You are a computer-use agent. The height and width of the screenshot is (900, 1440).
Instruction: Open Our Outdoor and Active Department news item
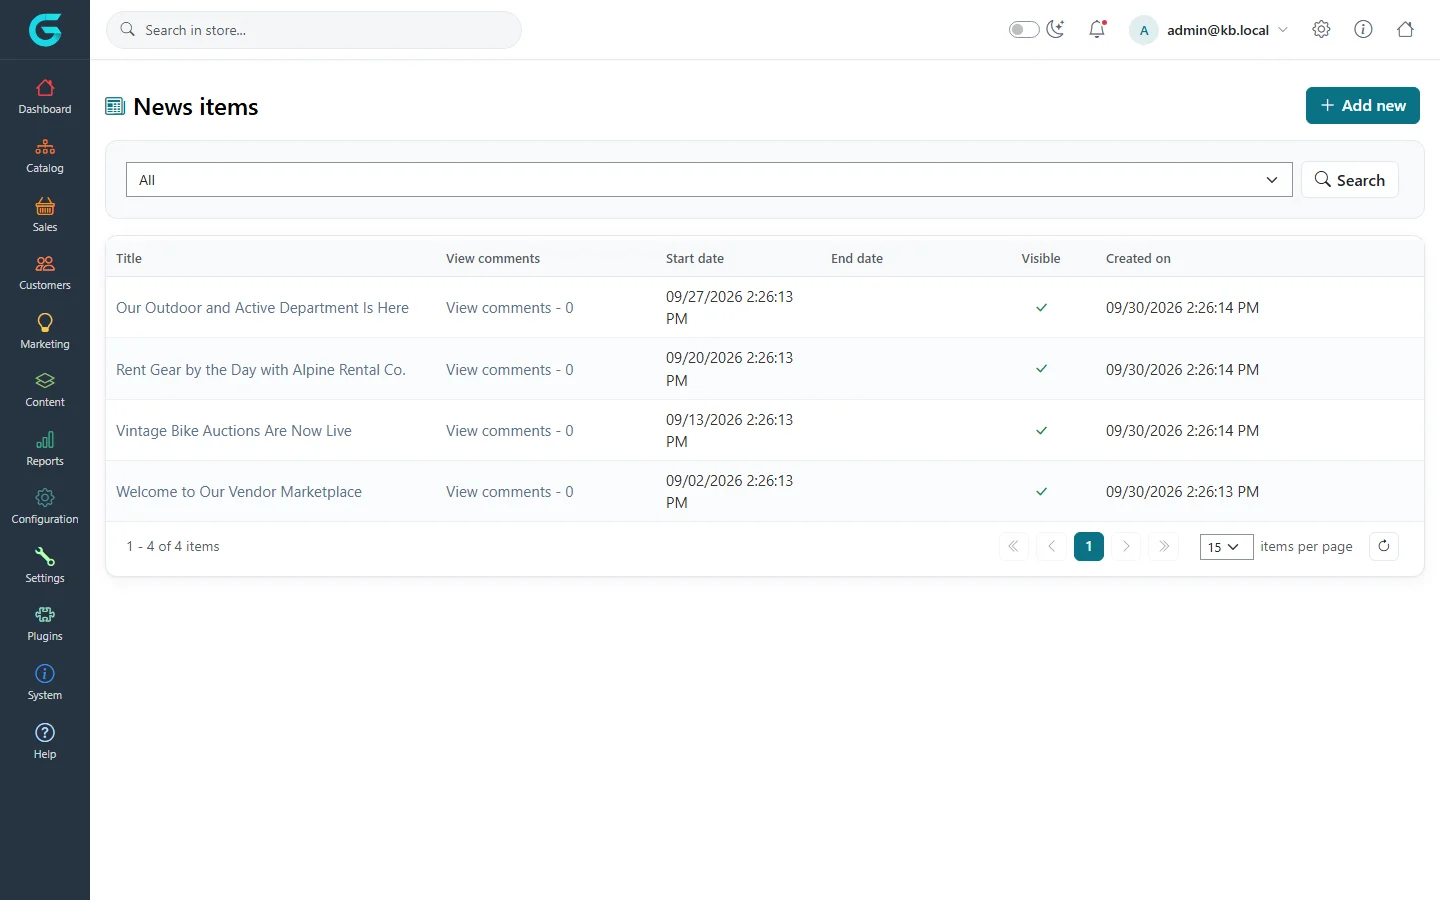[262, 308]
